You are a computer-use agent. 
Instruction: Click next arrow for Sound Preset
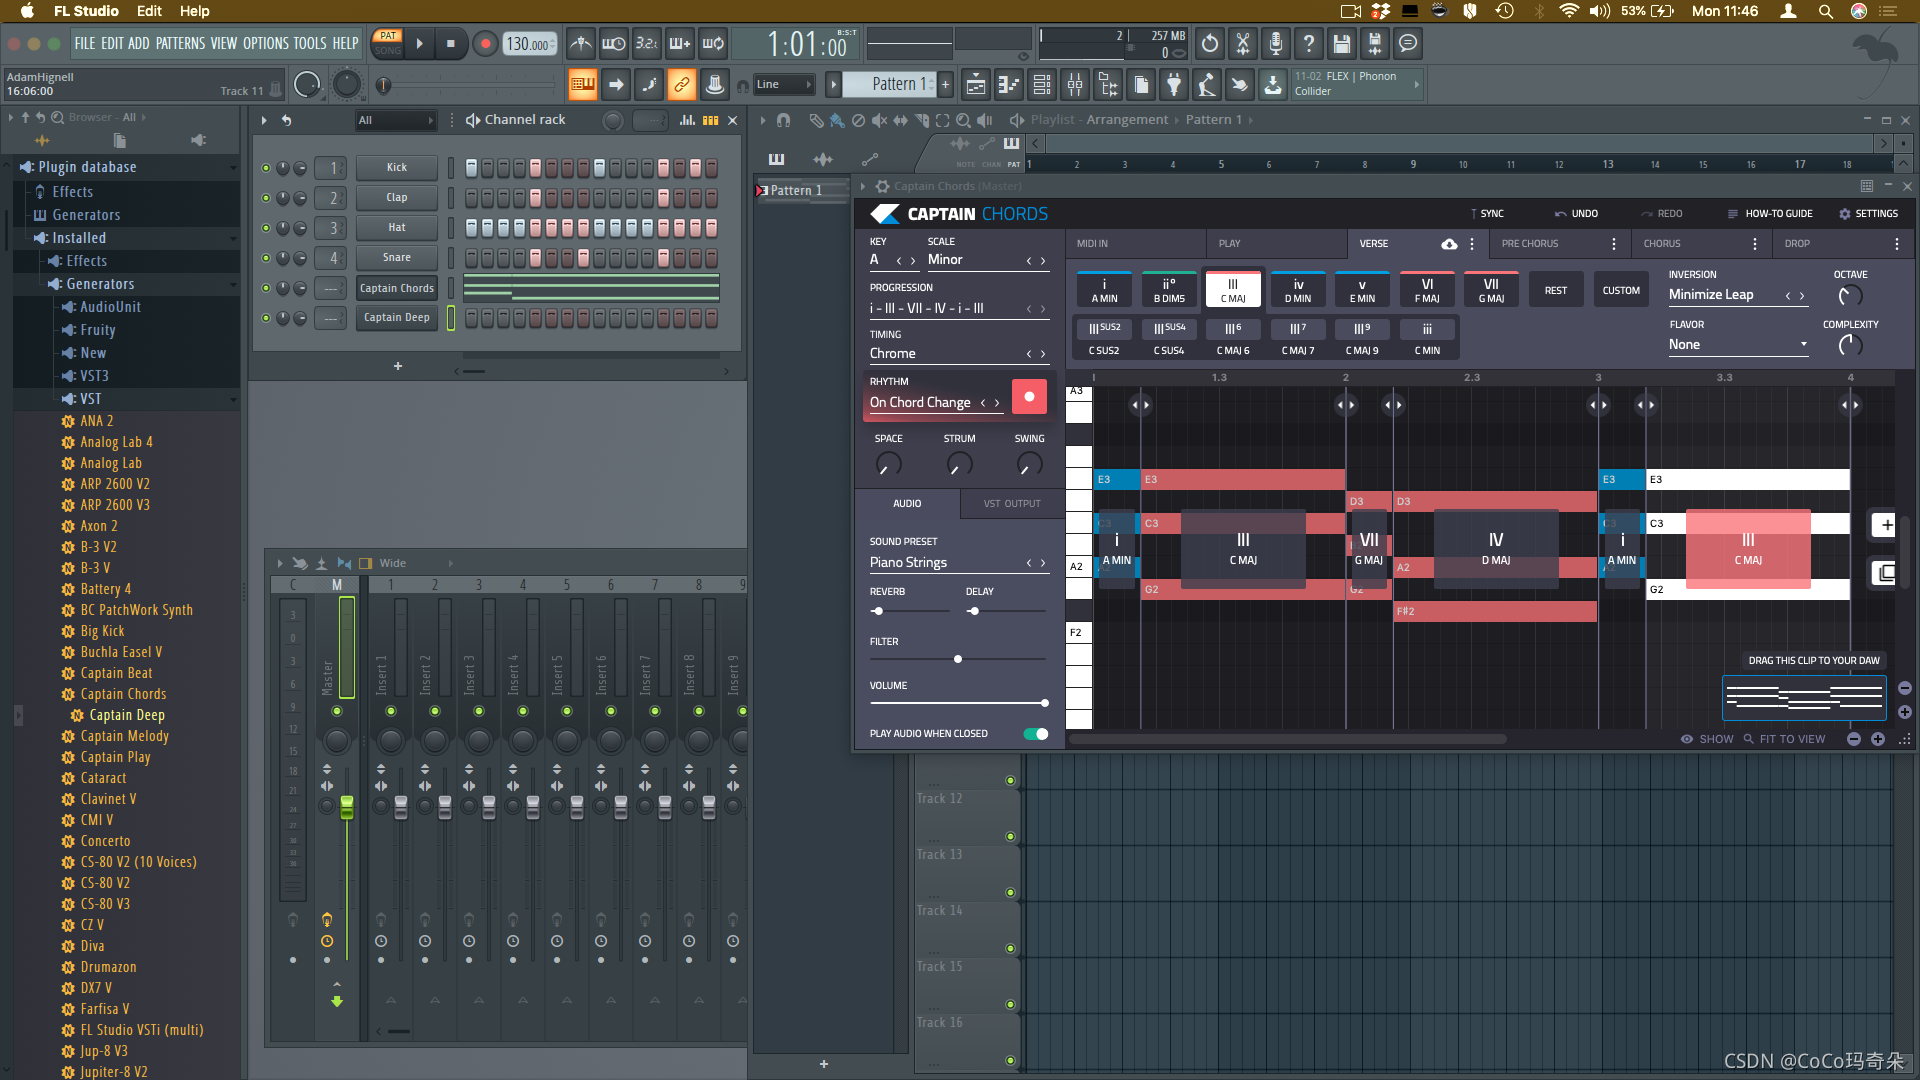pyautogui.click(x=1043, y=564)
